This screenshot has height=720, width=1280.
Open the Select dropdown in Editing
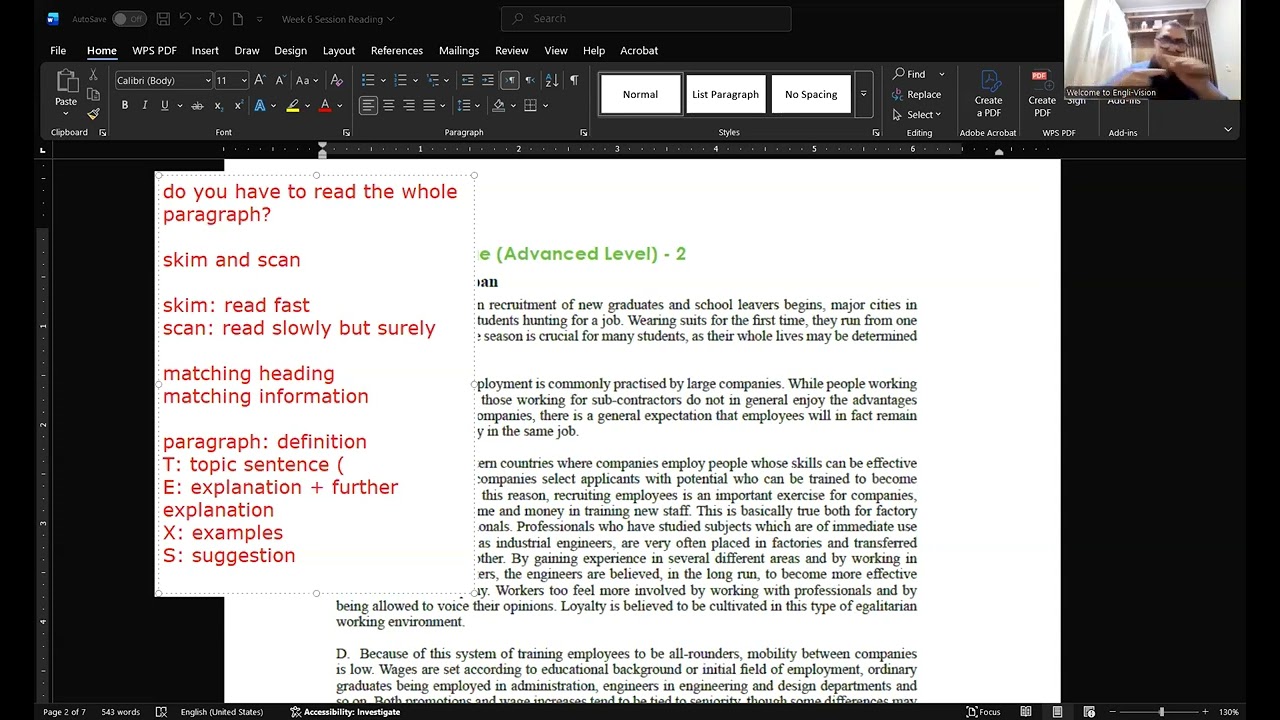click(x=917, y=114)
